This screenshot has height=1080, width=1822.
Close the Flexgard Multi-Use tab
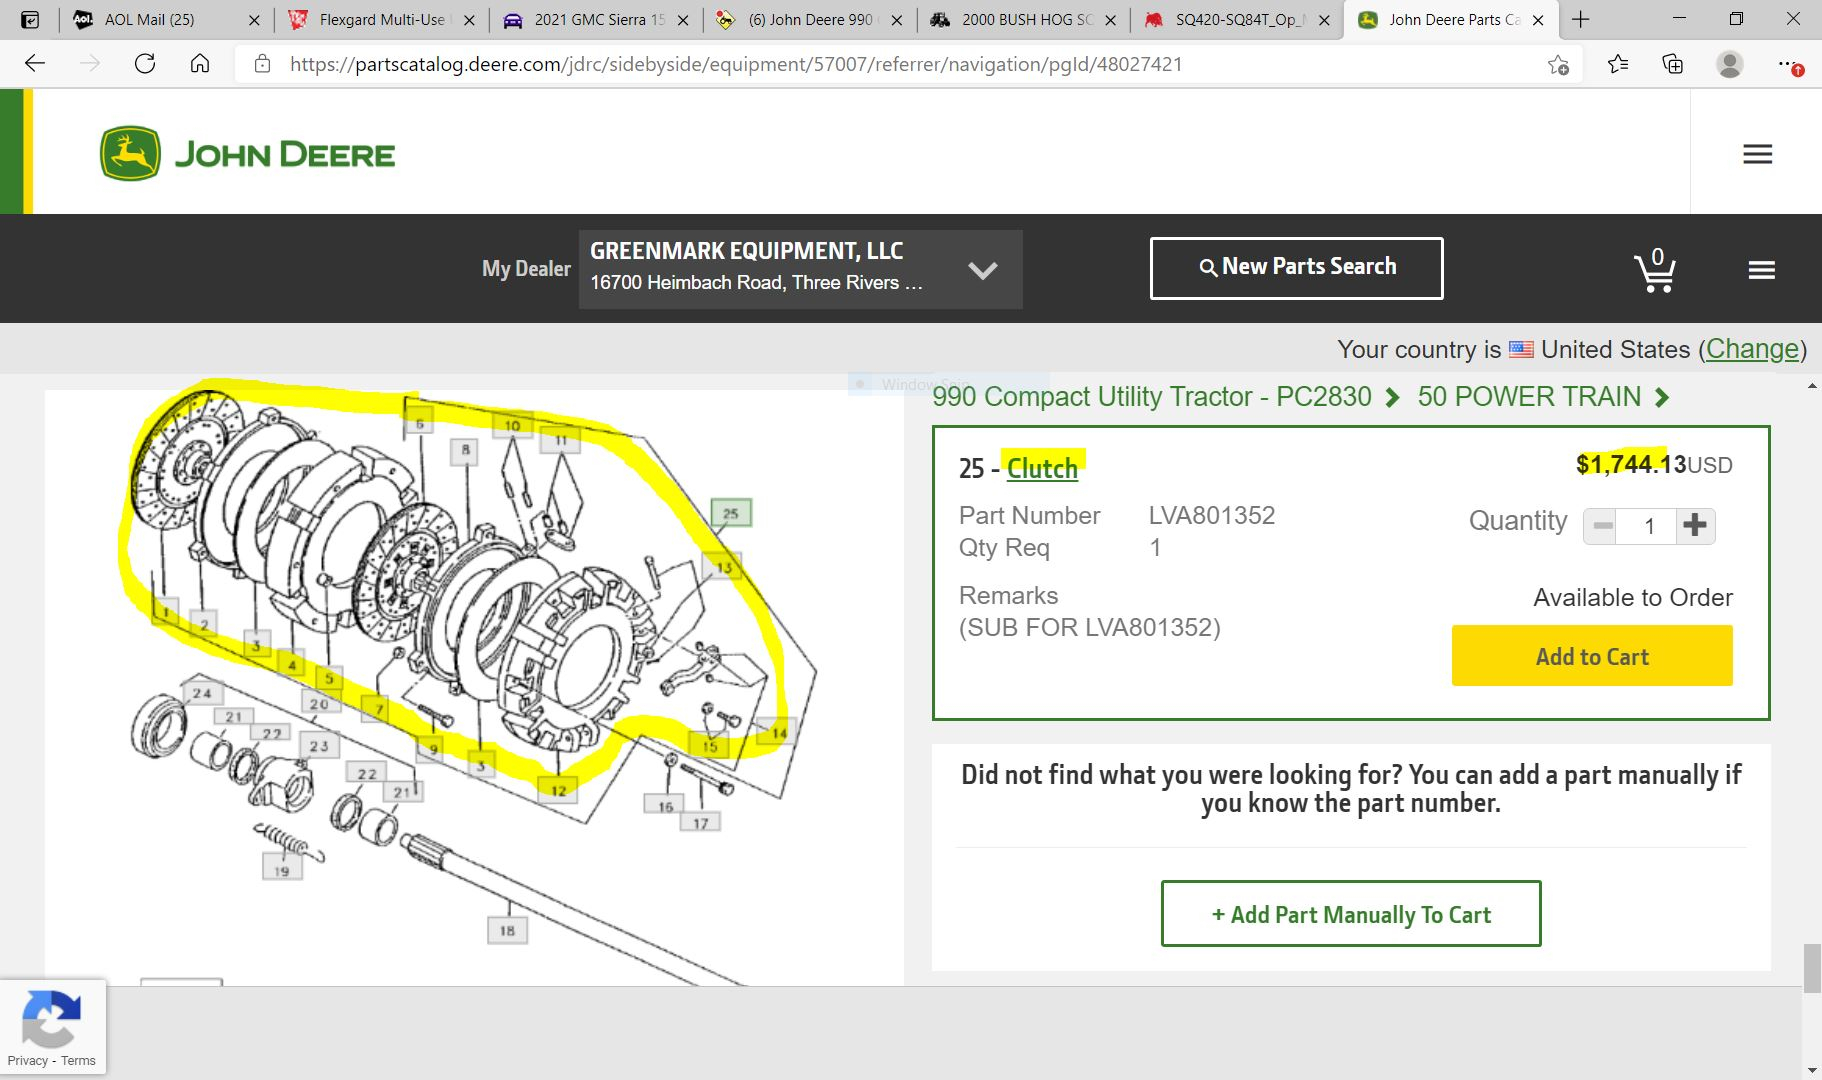click(469, 20)
